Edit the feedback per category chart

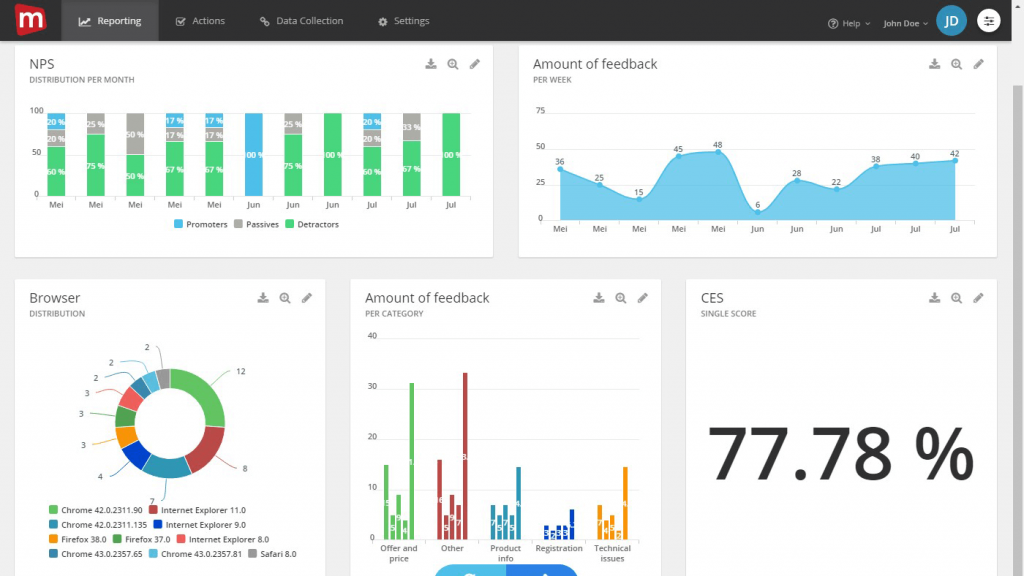coord(643,298)
